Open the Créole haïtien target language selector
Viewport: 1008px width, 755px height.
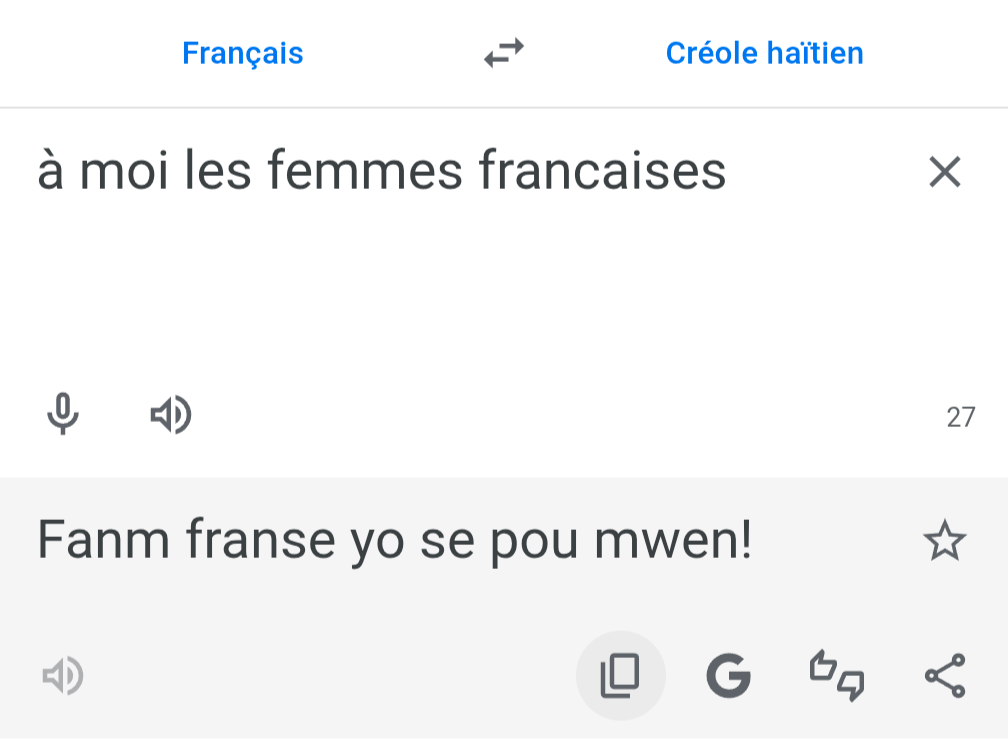coord(764,53)
